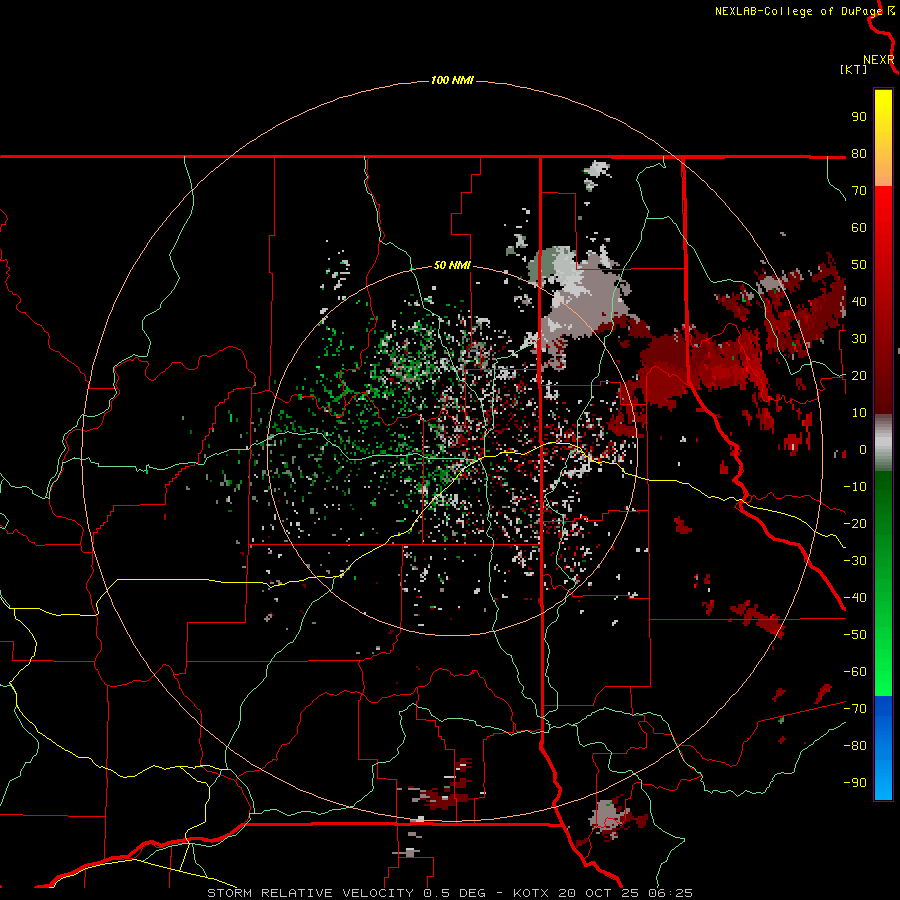The image size is (900, 900).
Task: Click the -30 value on the velocity scale
Action: [x=855, y=561]
